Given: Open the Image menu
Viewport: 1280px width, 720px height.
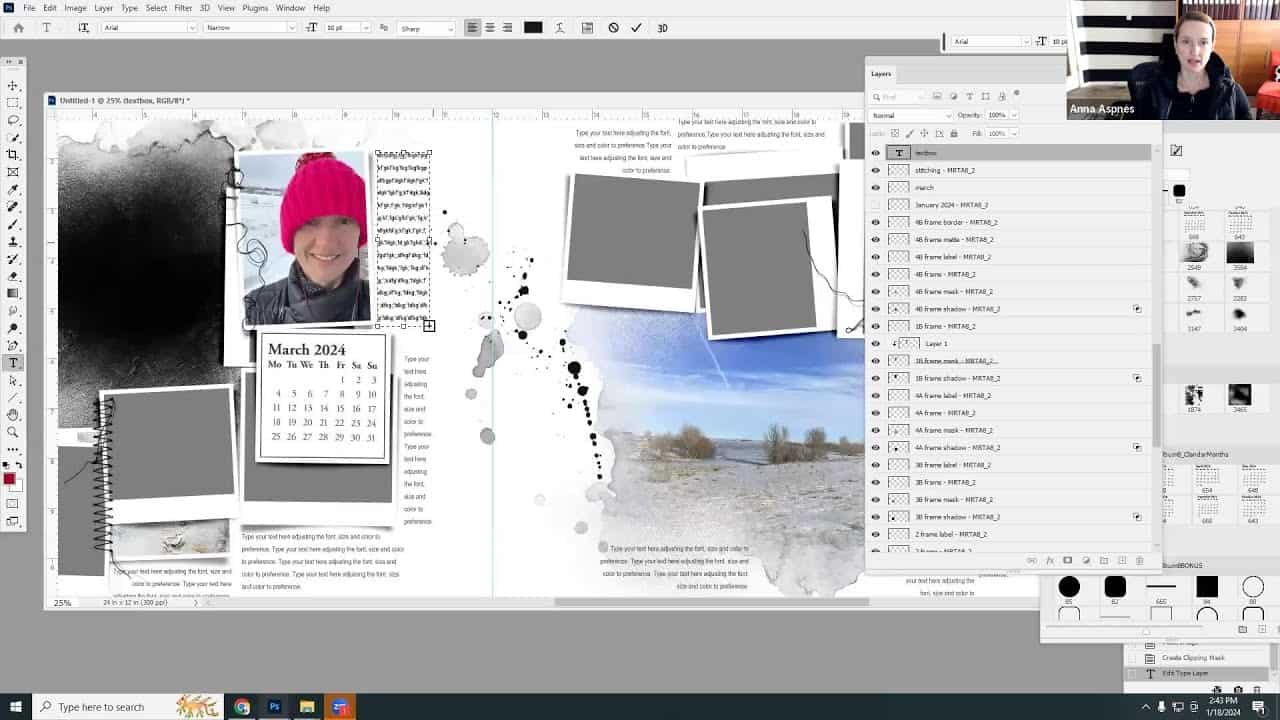Looking at the screenshot, I should pos(75,8).
